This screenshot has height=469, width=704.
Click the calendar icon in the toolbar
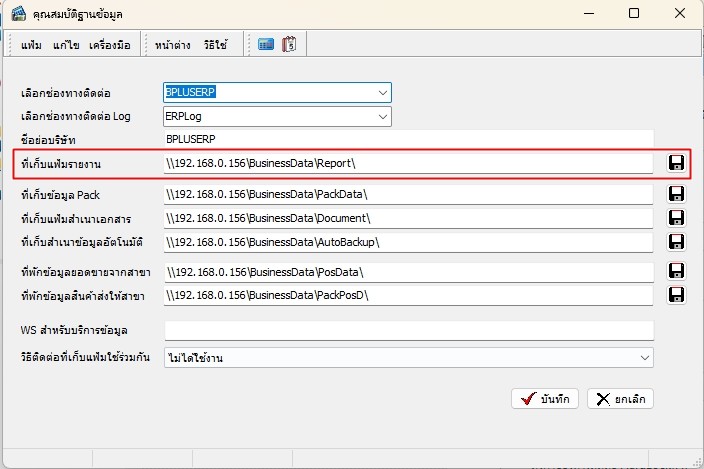click(x=266, y=45)
